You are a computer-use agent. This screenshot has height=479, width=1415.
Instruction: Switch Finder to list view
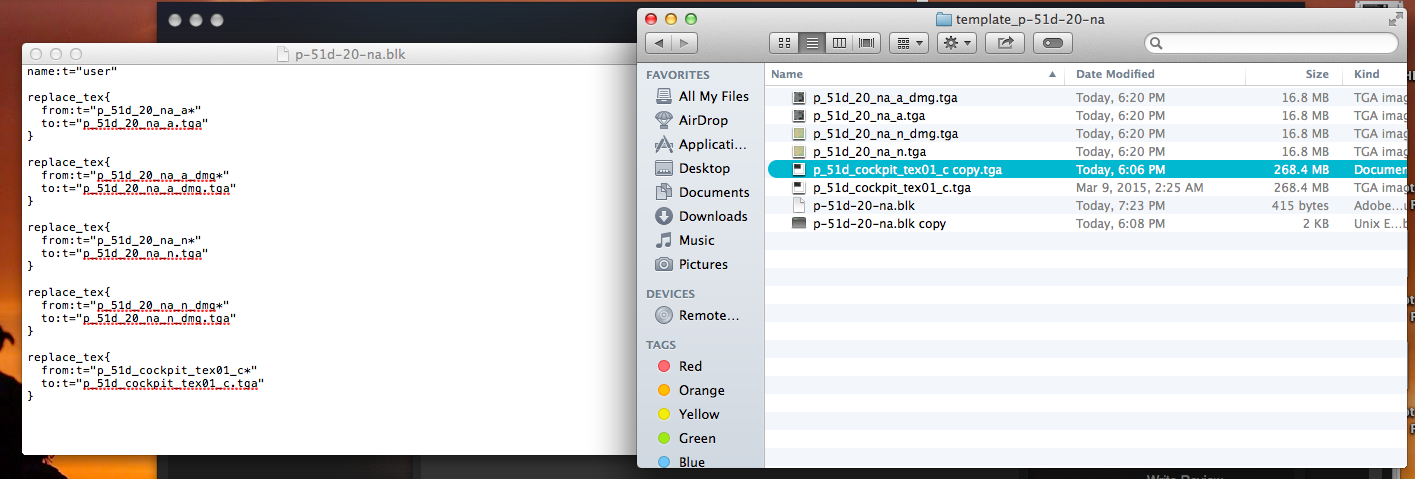pos(813,43)
